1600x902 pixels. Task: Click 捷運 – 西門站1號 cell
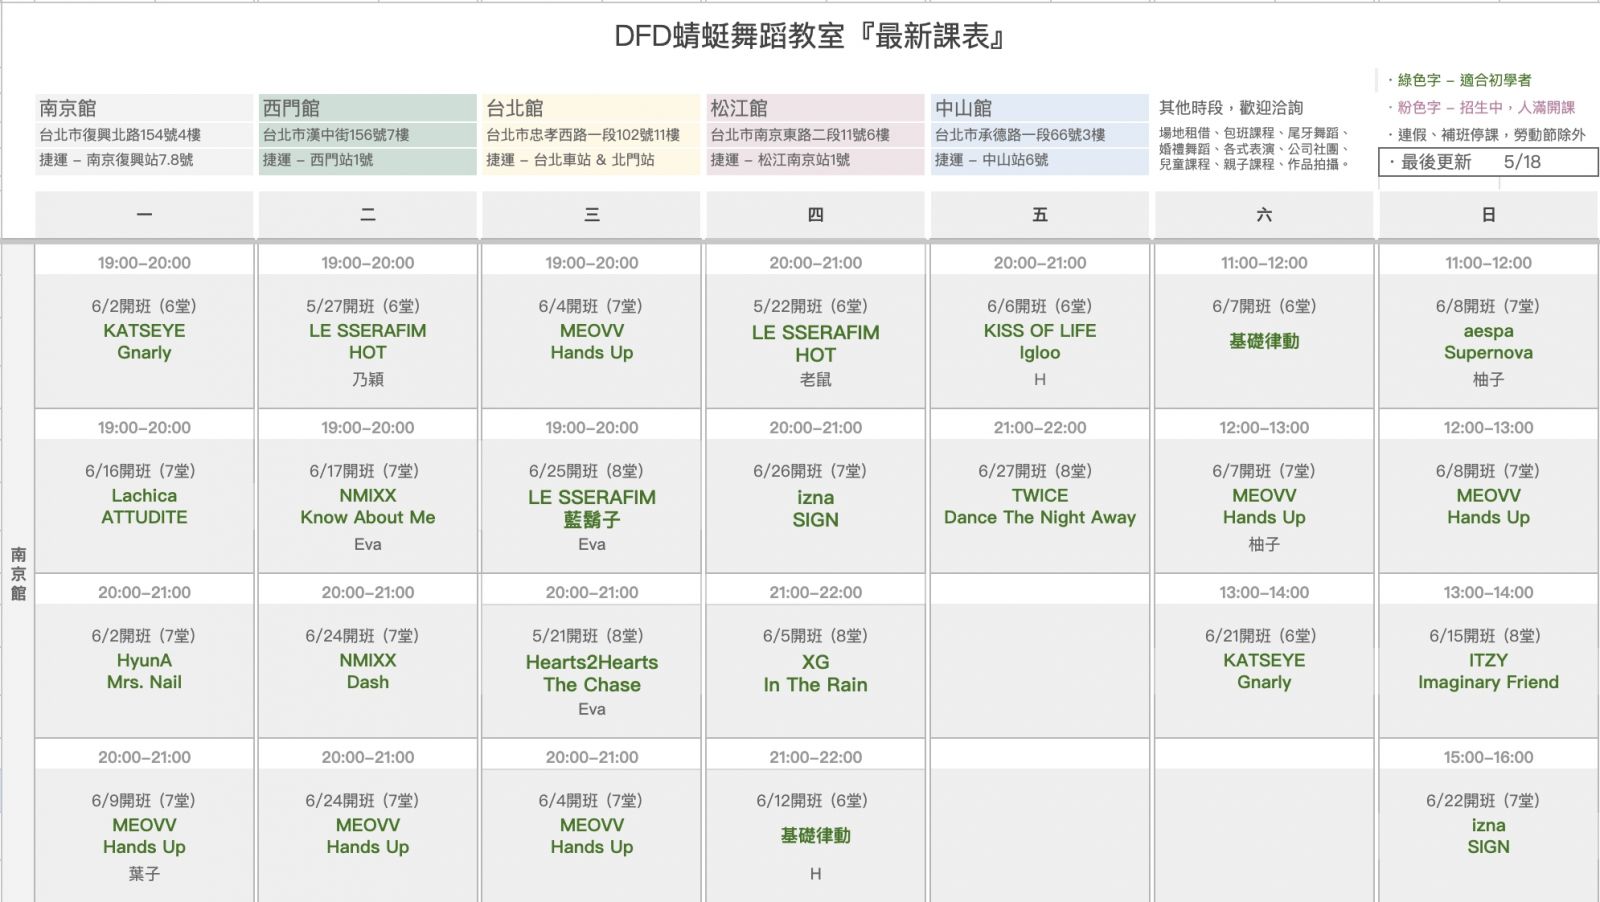click(x=367, y=160)
